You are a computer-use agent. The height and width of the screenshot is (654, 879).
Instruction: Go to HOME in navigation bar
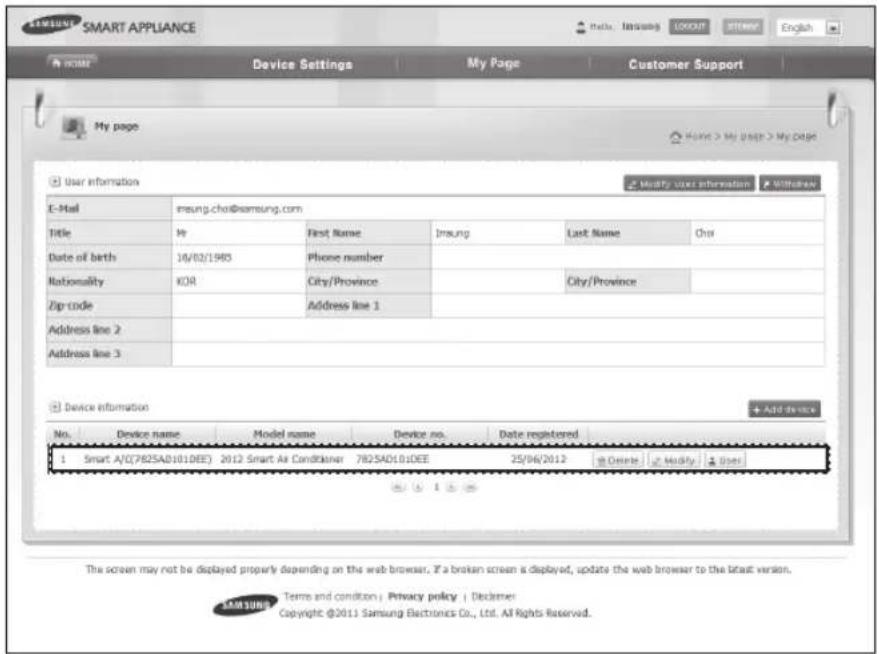coord(72,63)
